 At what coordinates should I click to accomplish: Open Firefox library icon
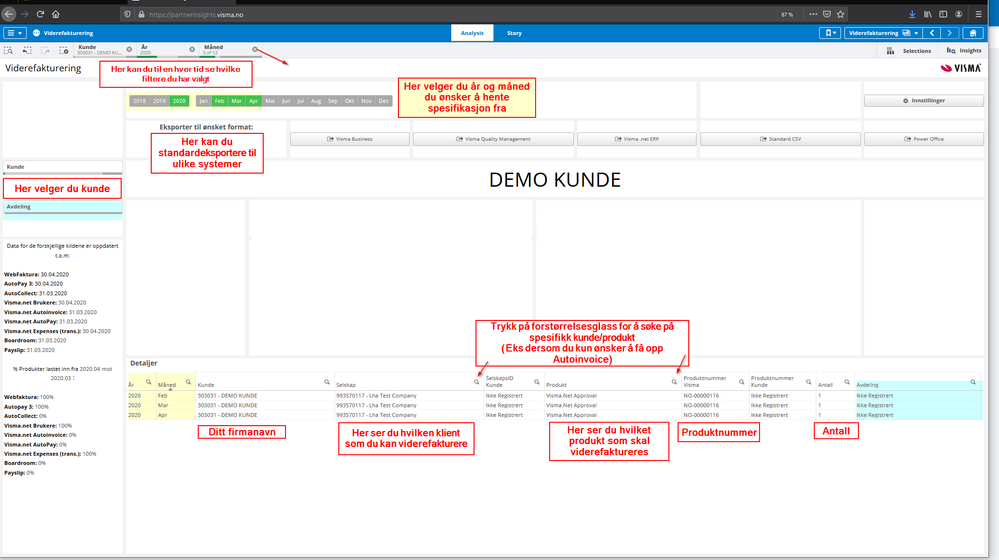click(928, 14)
